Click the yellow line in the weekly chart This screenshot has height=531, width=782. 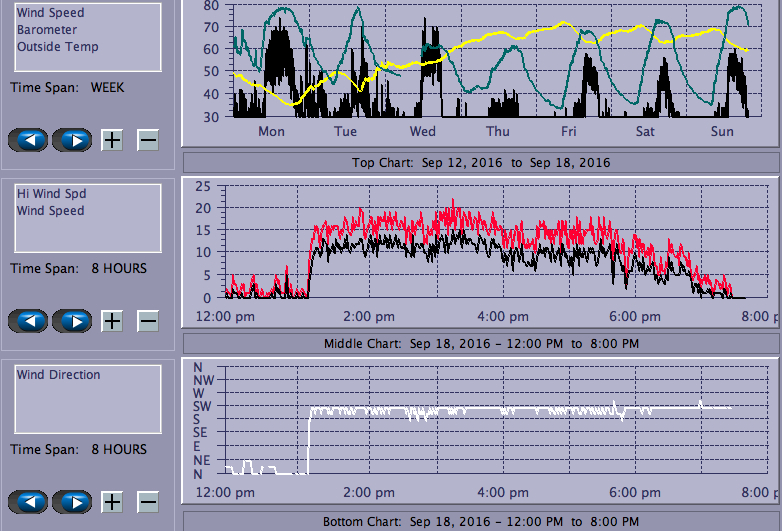tap(500, 38)
